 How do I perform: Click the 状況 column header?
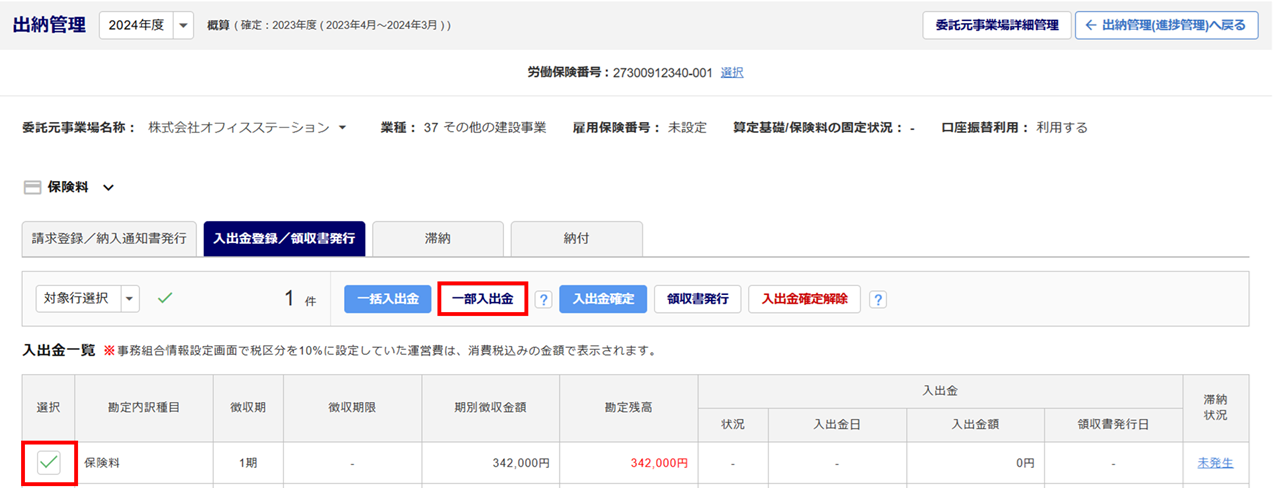coord(732,425)
